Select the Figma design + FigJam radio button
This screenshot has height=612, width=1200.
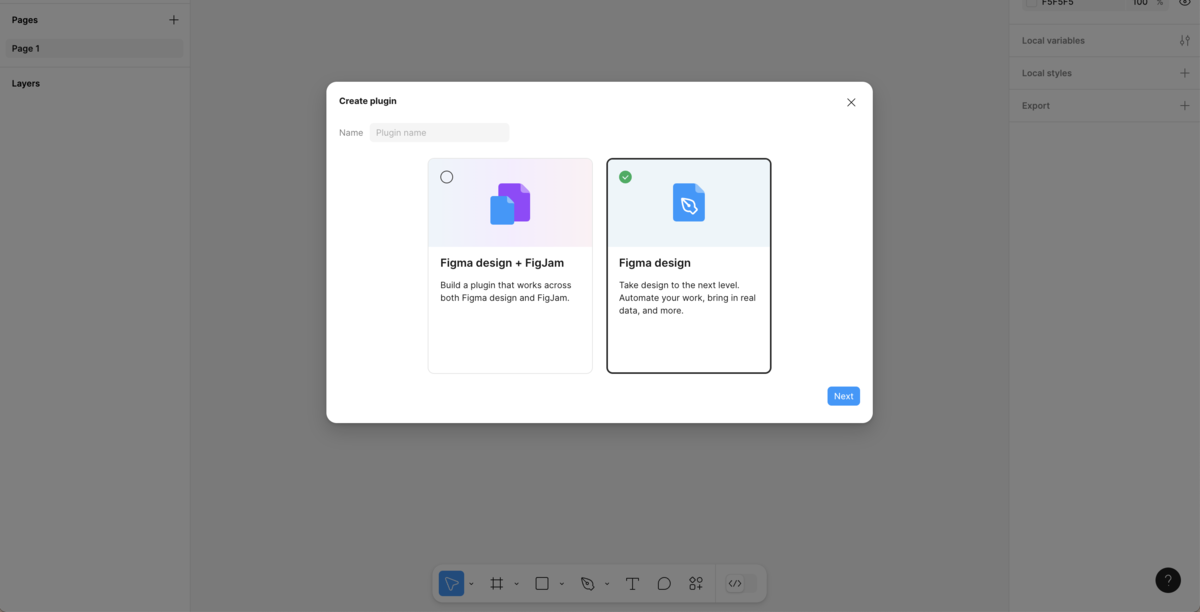[447, 177]
